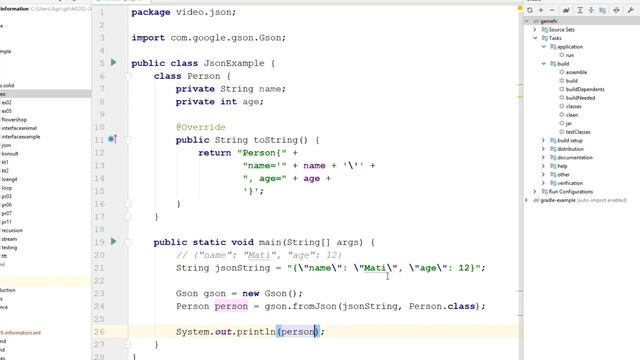
Task: Select the 'classes' Gradle task
Action: click(x=573, y=107)
